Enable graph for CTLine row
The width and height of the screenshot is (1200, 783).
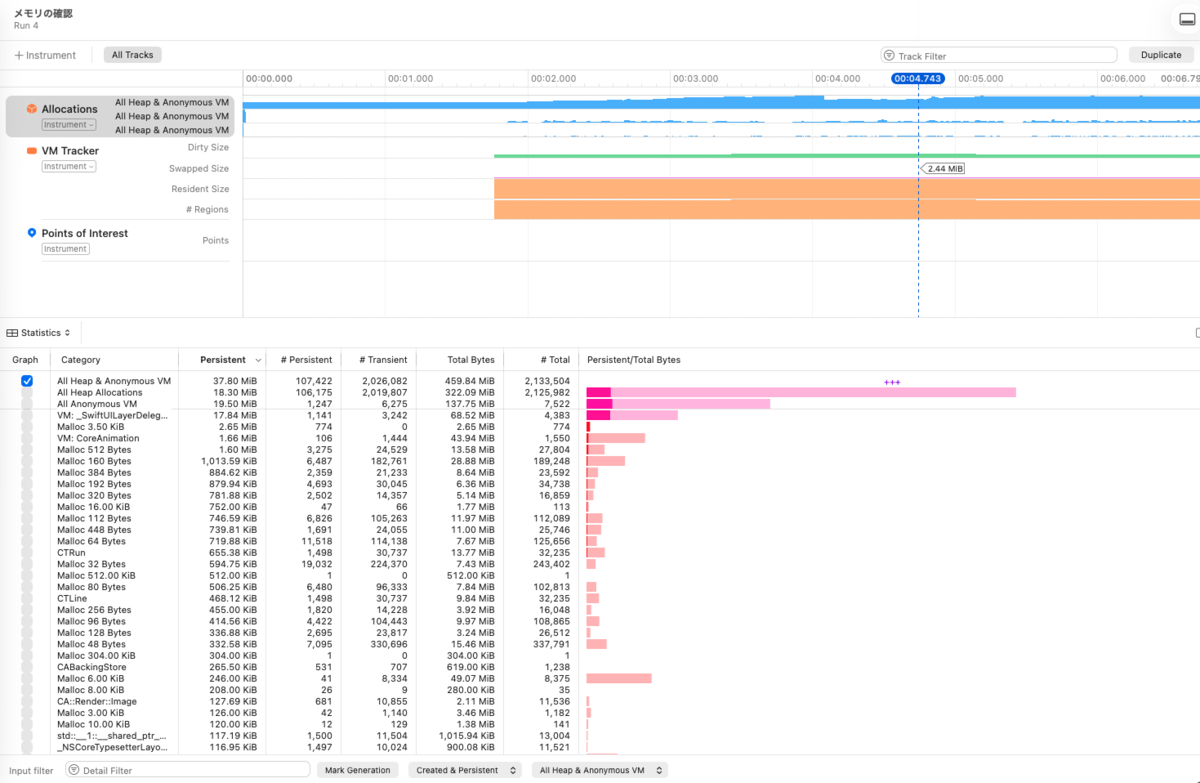click(x=27, y=599)
